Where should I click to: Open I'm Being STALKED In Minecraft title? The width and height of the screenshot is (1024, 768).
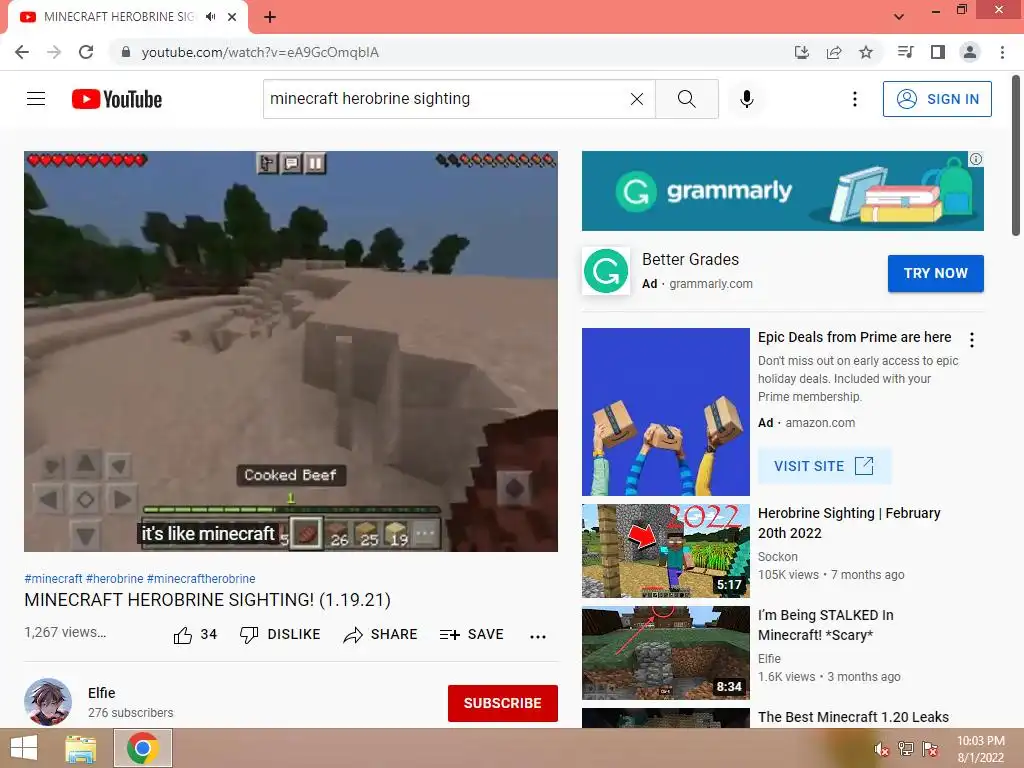[x=825, y=625]
